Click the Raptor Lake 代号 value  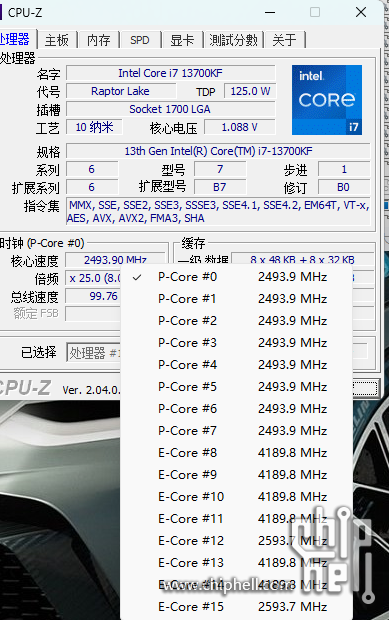pos(121,91)
